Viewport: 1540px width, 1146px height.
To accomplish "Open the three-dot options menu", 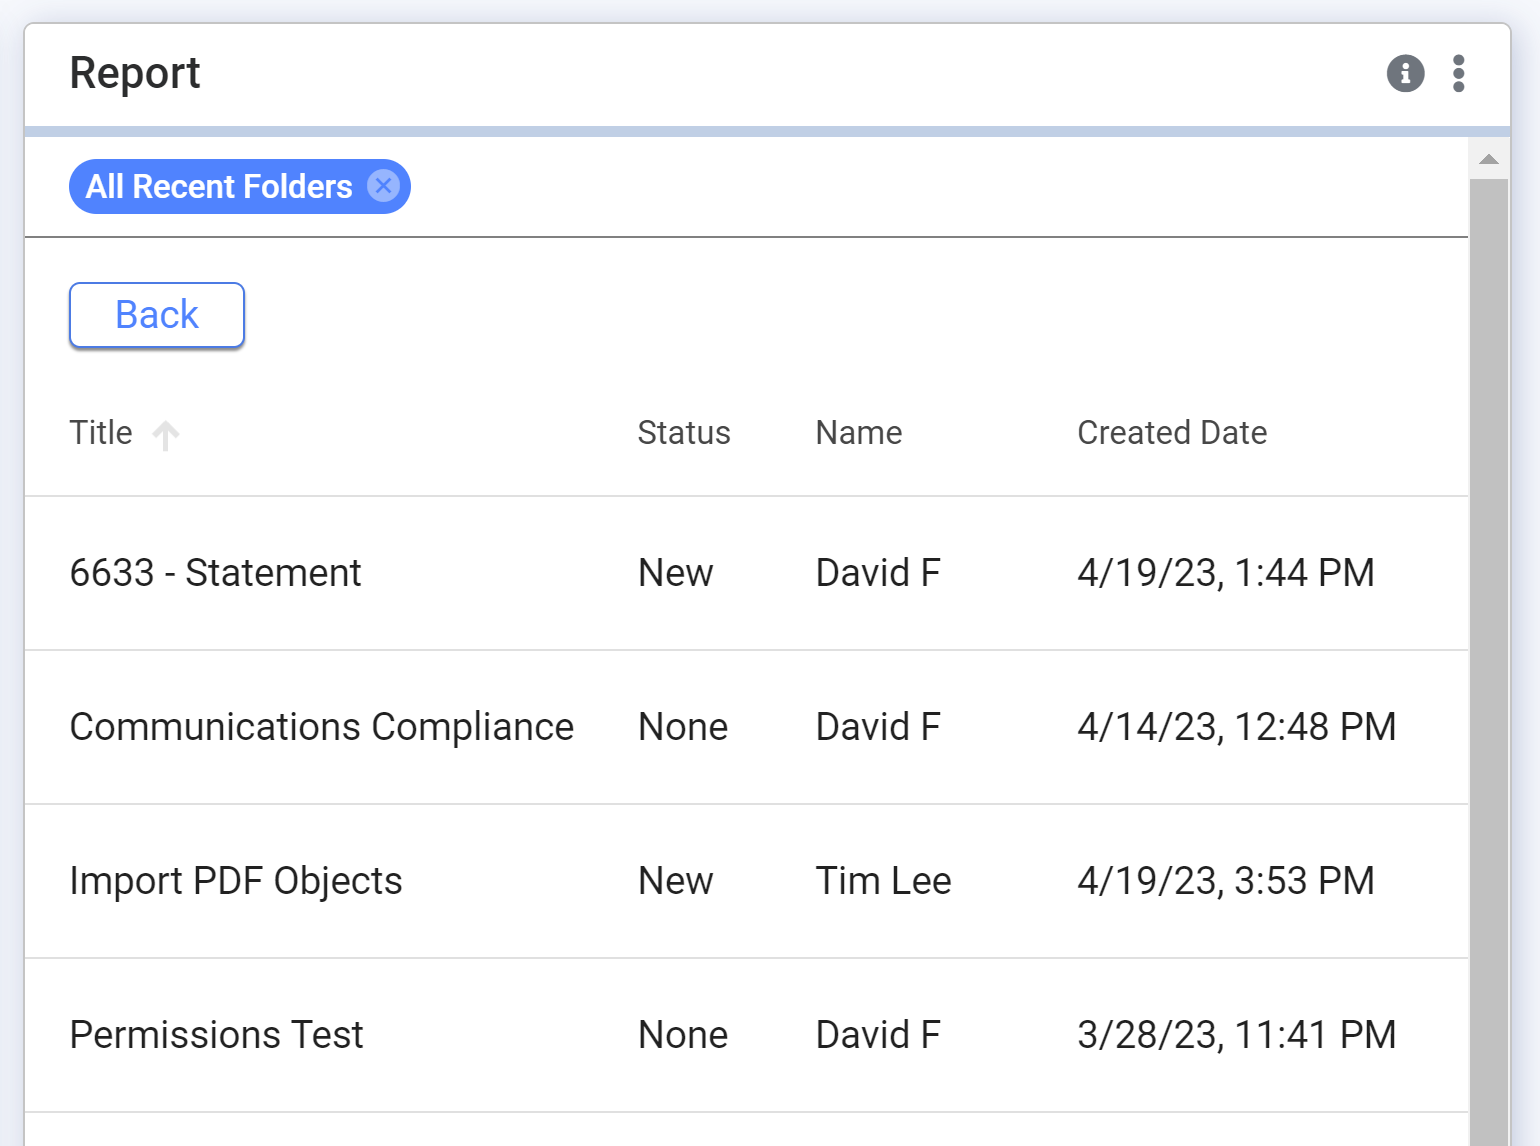I will click(1459, 73).
